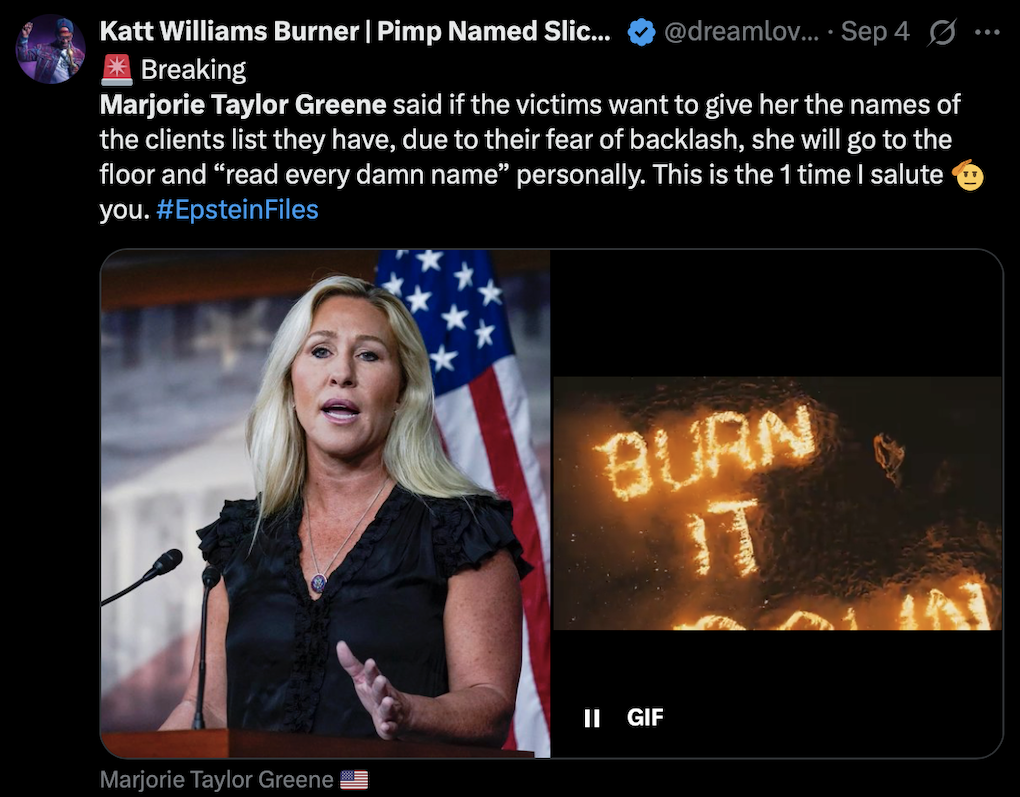Click the red siren emoji before Breaking
This screenshot has height=797, width=1020.
(x=117, y=70)
